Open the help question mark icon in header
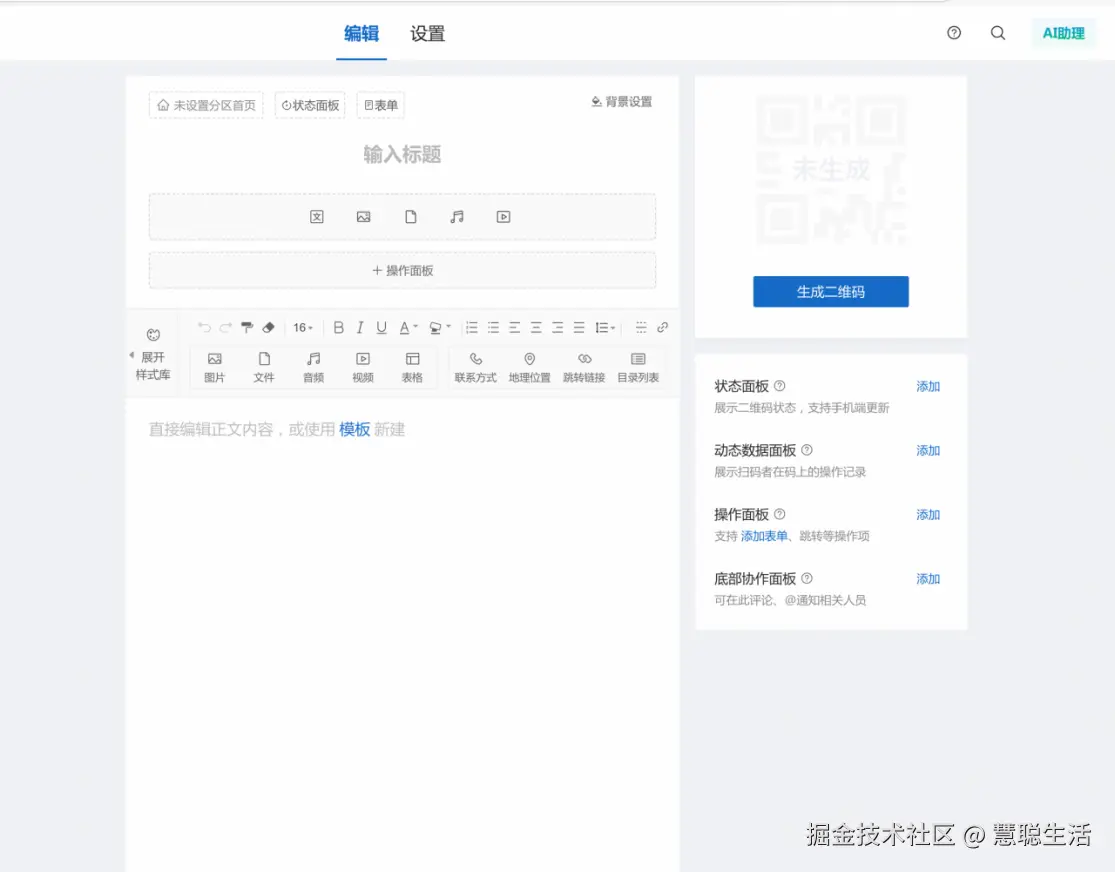This screenshot has width=1115, height=872. coord(954,33)
